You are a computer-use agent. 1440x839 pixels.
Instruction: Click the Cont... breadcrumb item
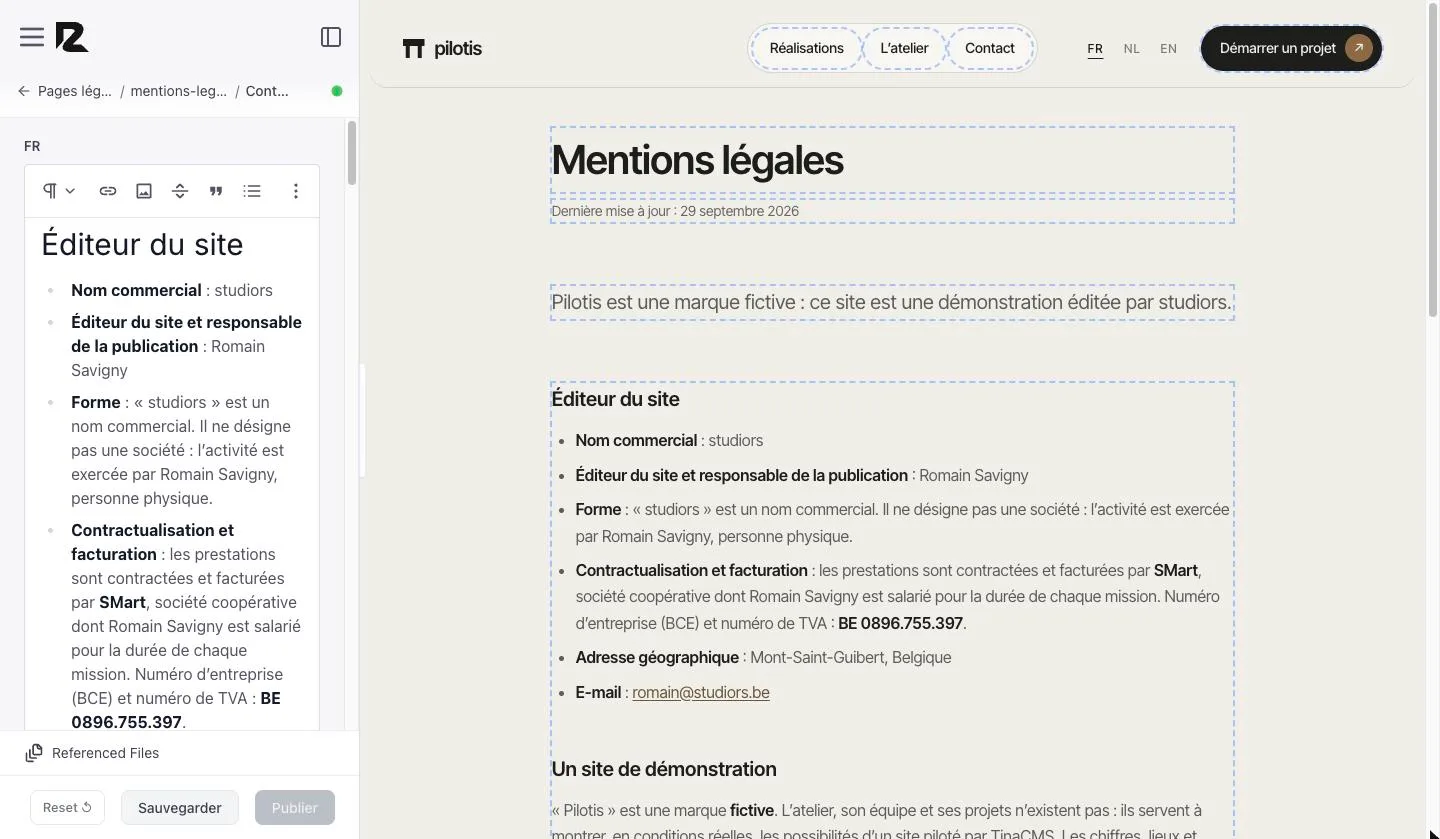267,91
